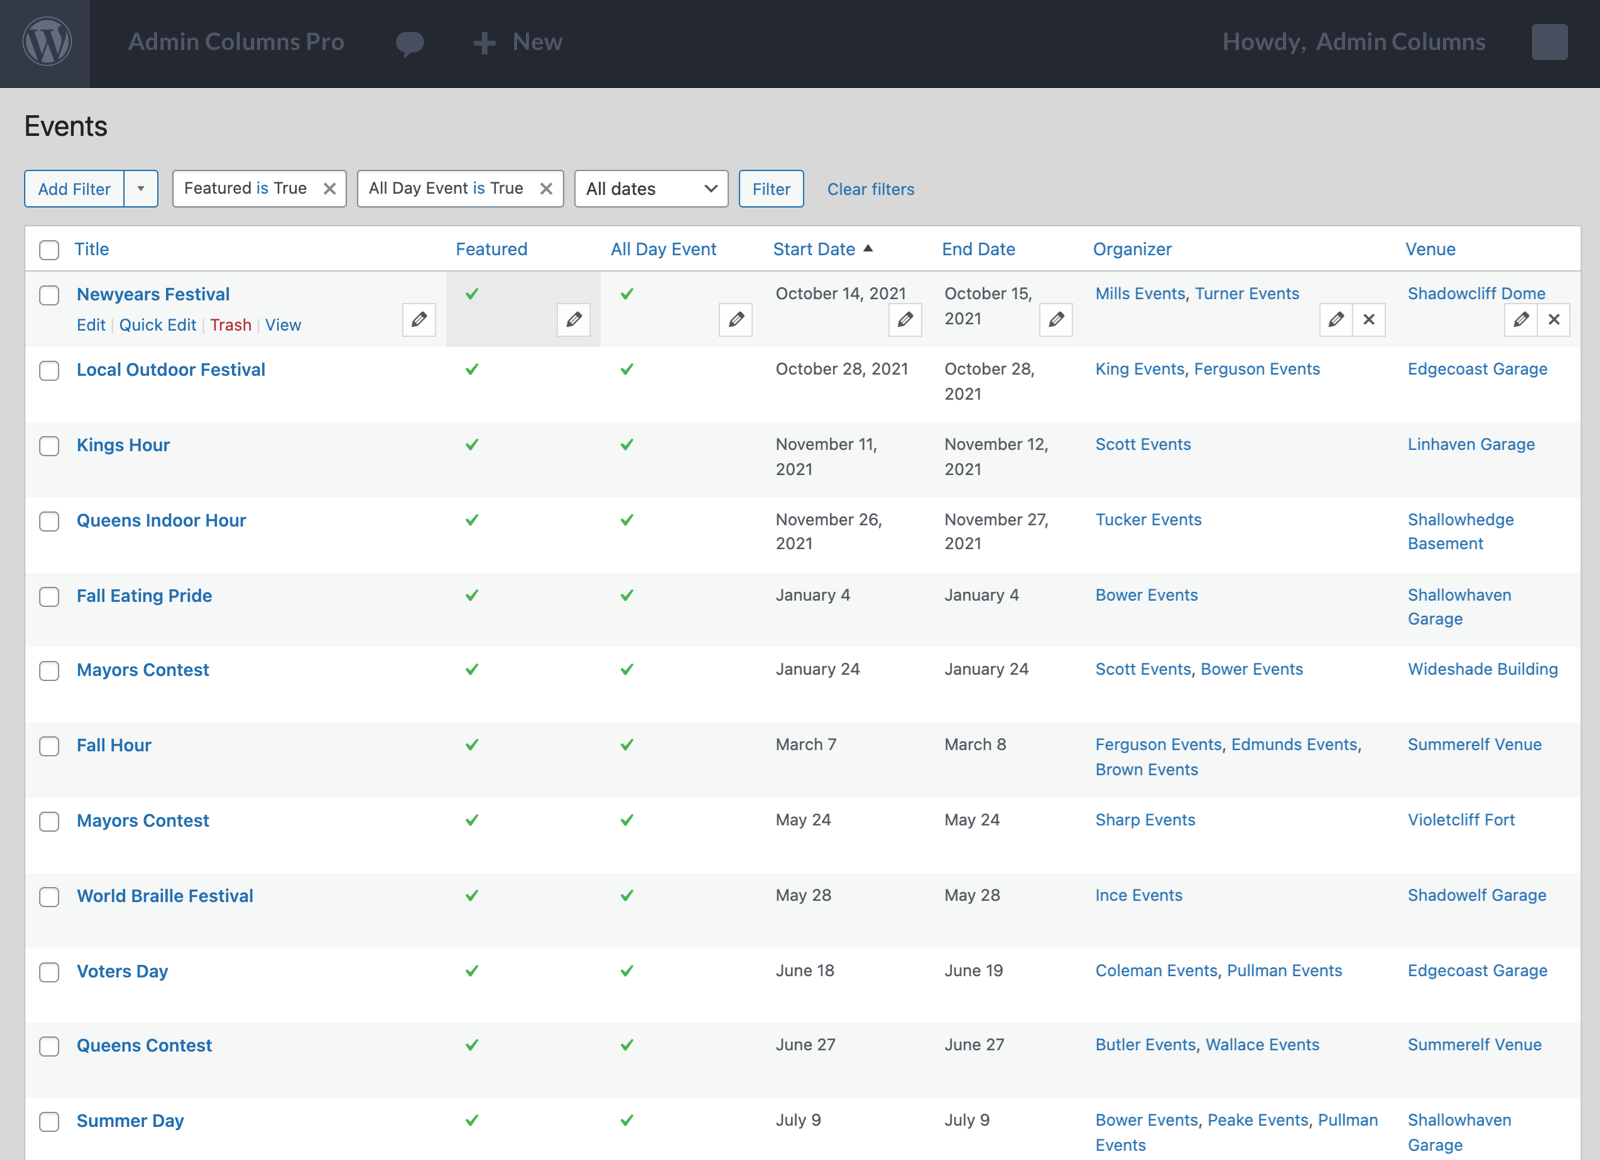Edit the Shadowcliff Dome venue with the pencil
Screen dimensions: 1600x1160
click(x=1521, y=320)
